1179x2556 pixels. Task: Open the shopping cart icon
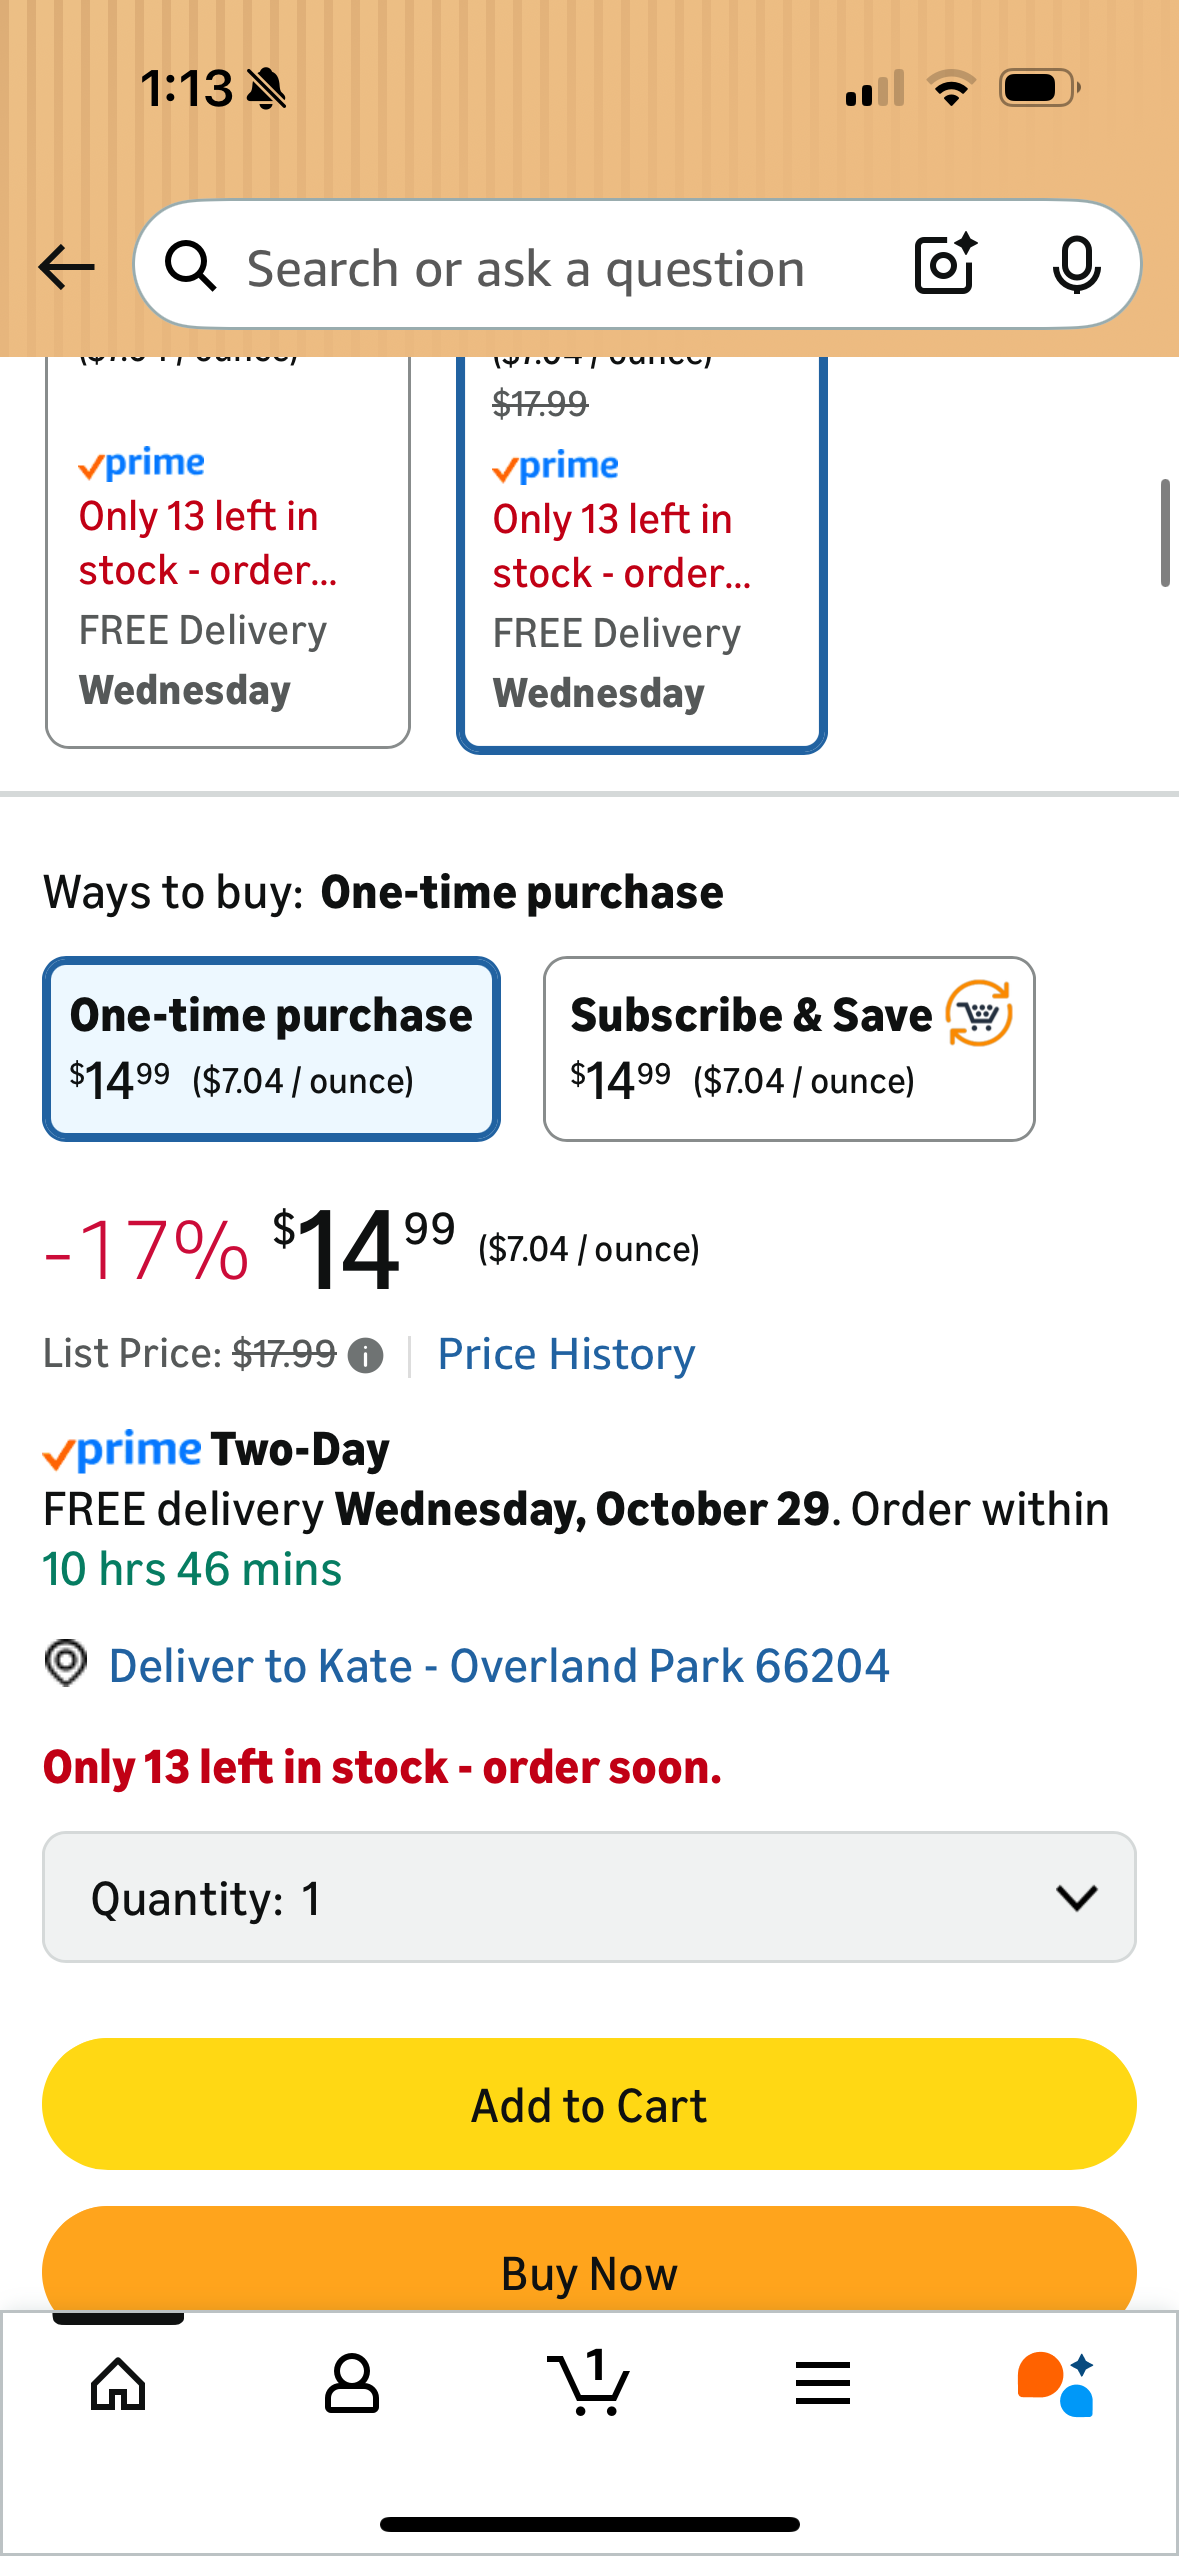click(589, 2384)
